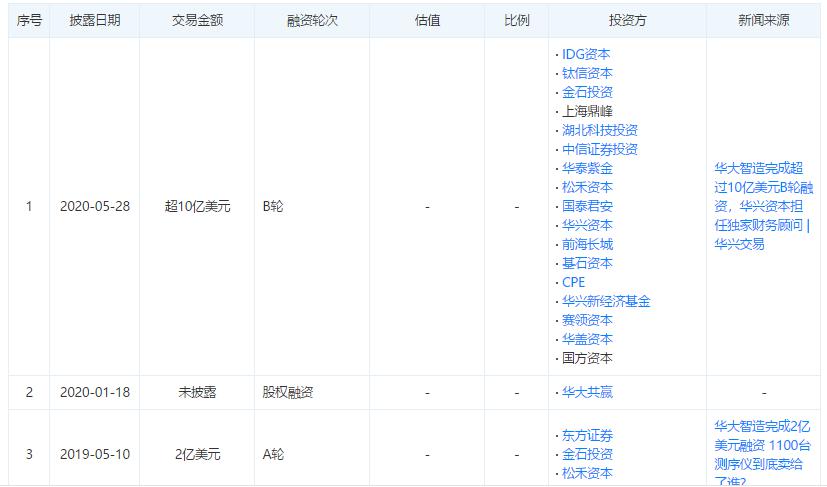Select the amount 未披露
This screenshot has height=487, width=827.
click(197, 392)
